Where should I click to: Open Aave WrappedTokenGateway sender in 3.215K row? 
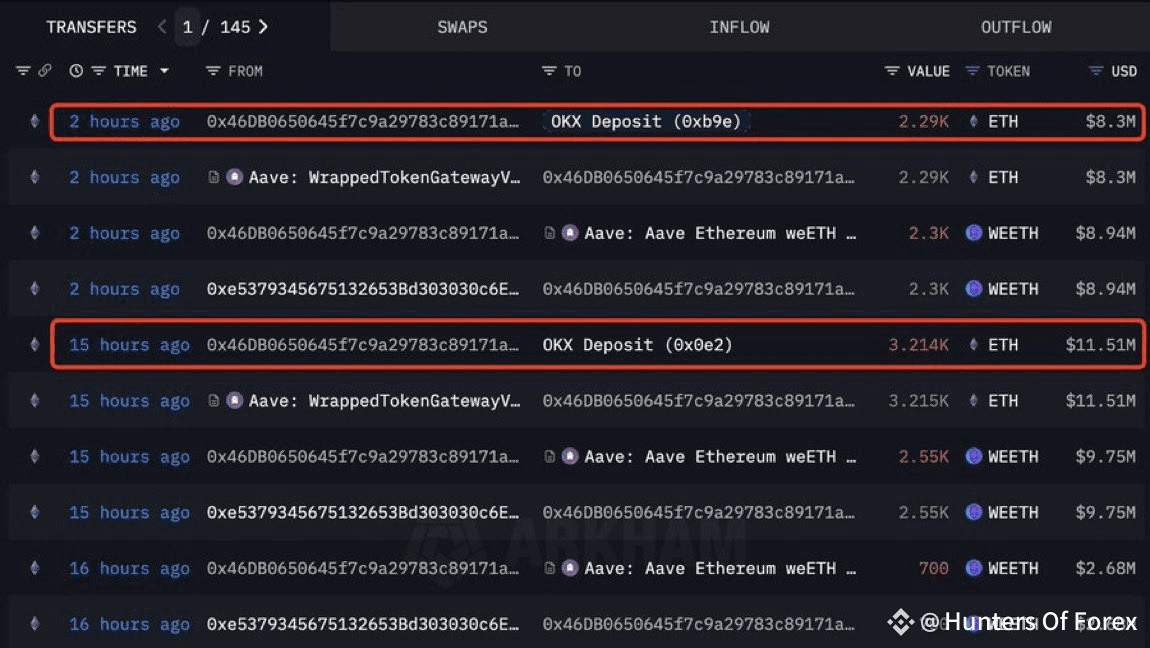tap(384, 401)
